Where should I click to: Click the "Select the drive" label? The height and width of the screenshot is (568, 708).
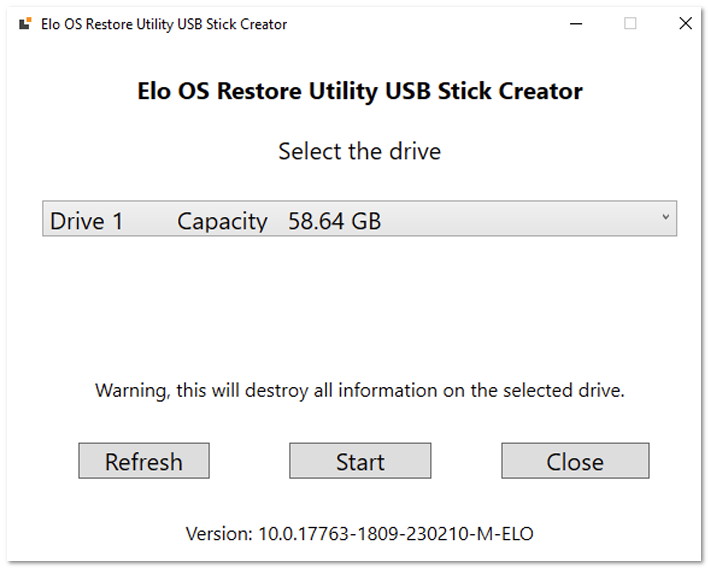(359, 151)
